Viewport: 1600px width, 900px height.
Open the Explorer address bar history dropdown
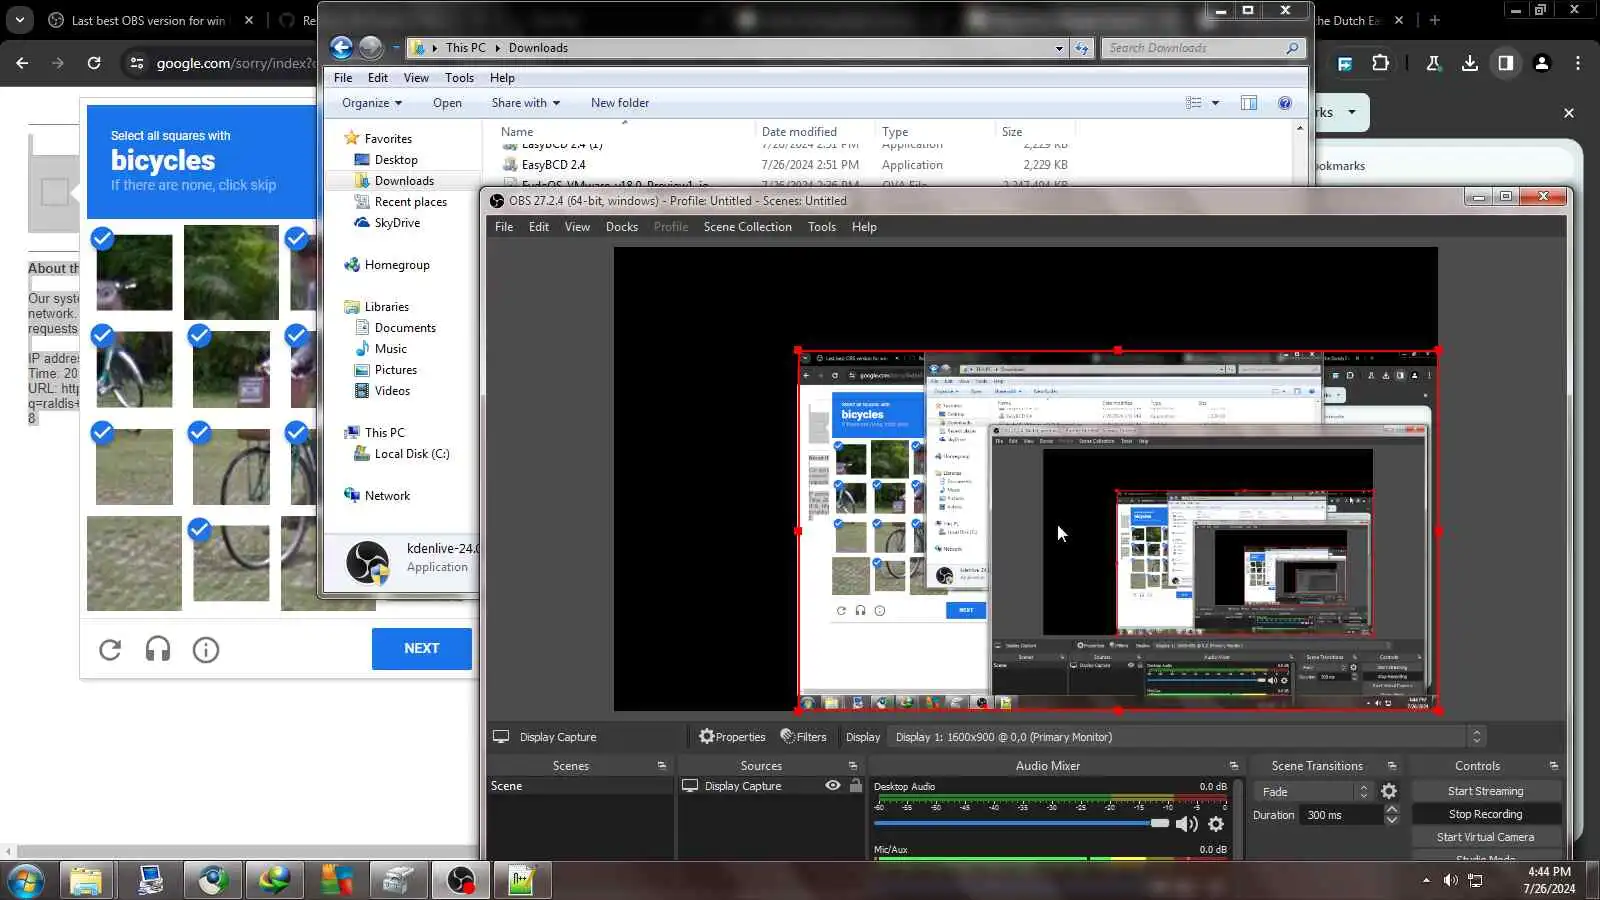click(1059, 48)
